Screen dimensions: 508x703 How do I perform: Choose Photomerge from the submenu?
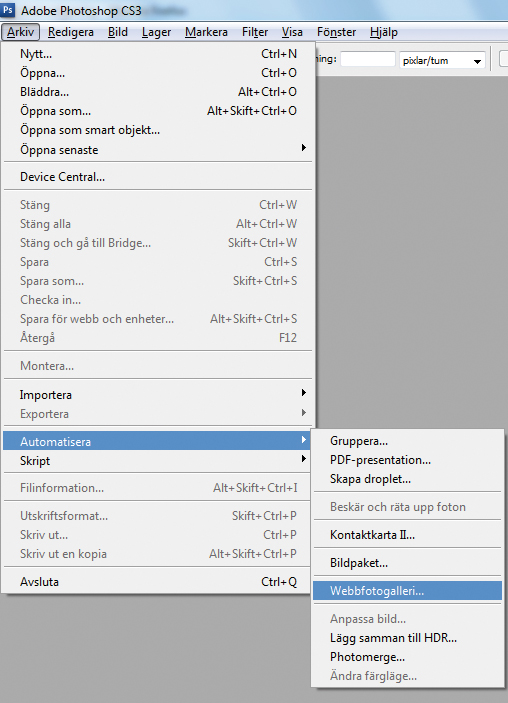click(x=408, y=657)
